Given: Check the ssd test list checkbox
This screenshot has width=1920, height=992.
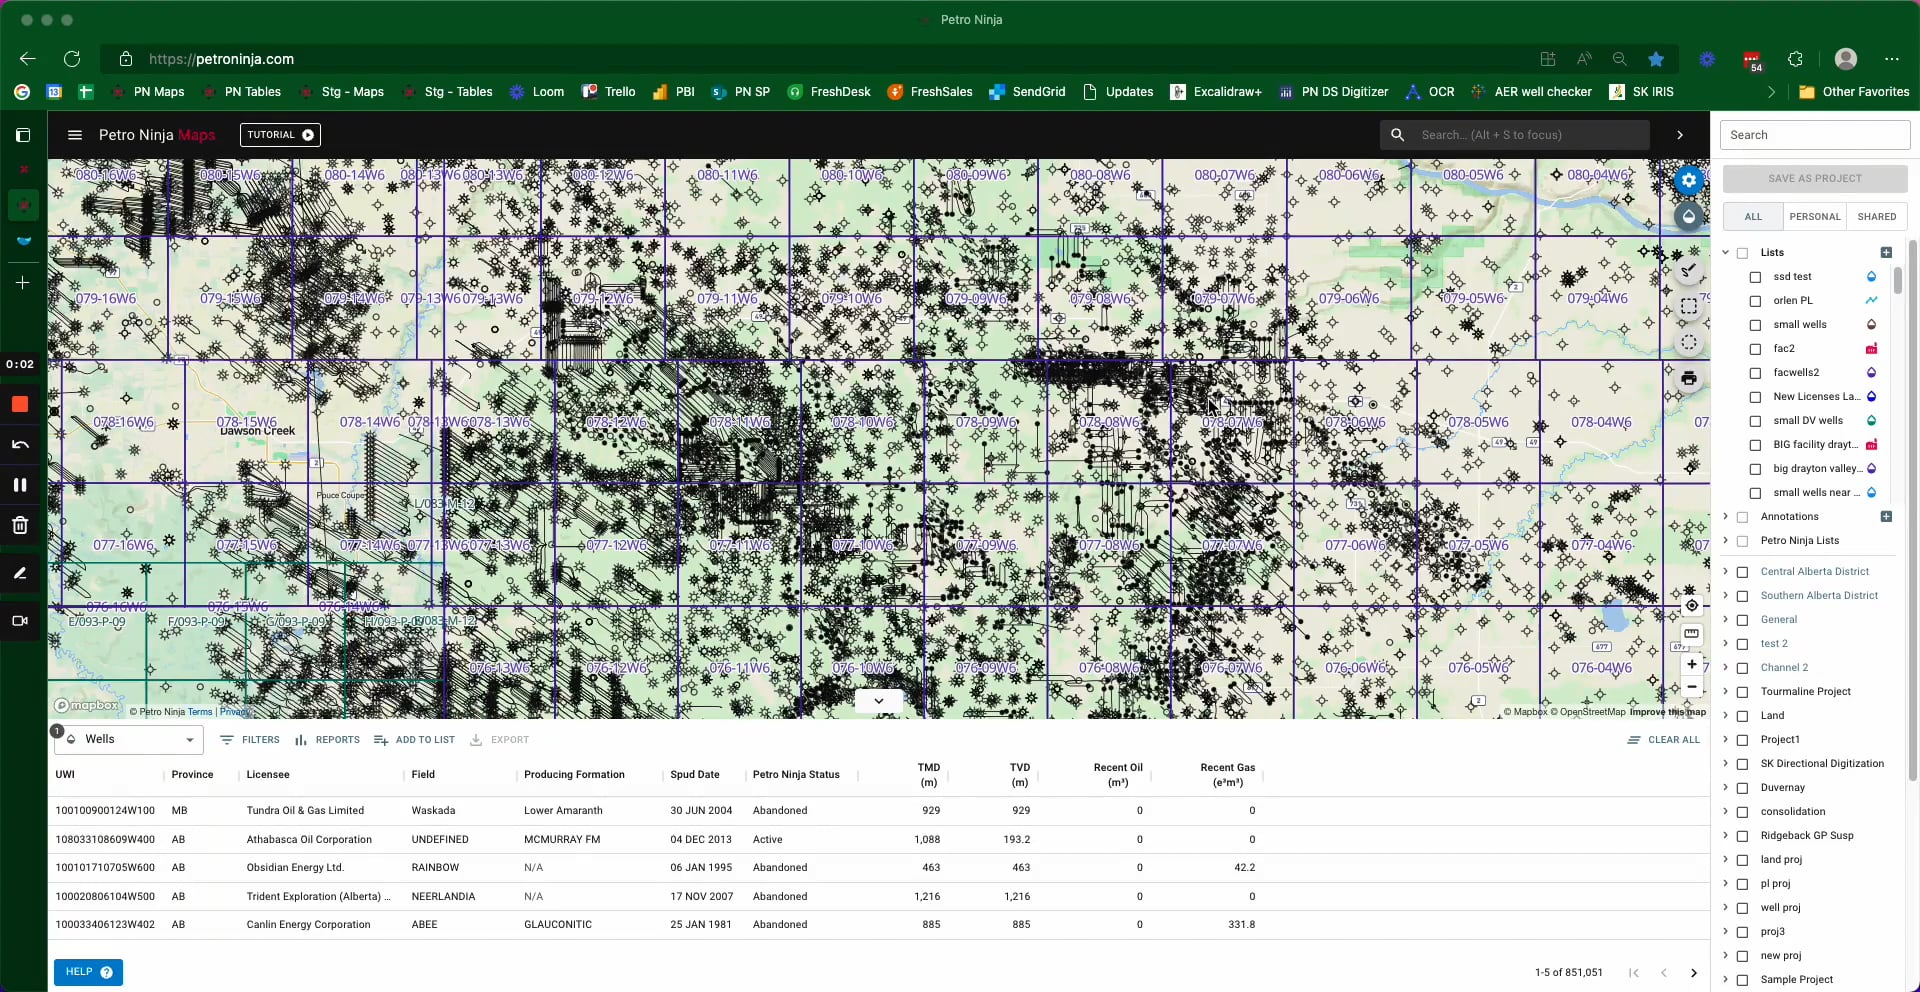Looking at the screenshot, I should coord(1755,277).
